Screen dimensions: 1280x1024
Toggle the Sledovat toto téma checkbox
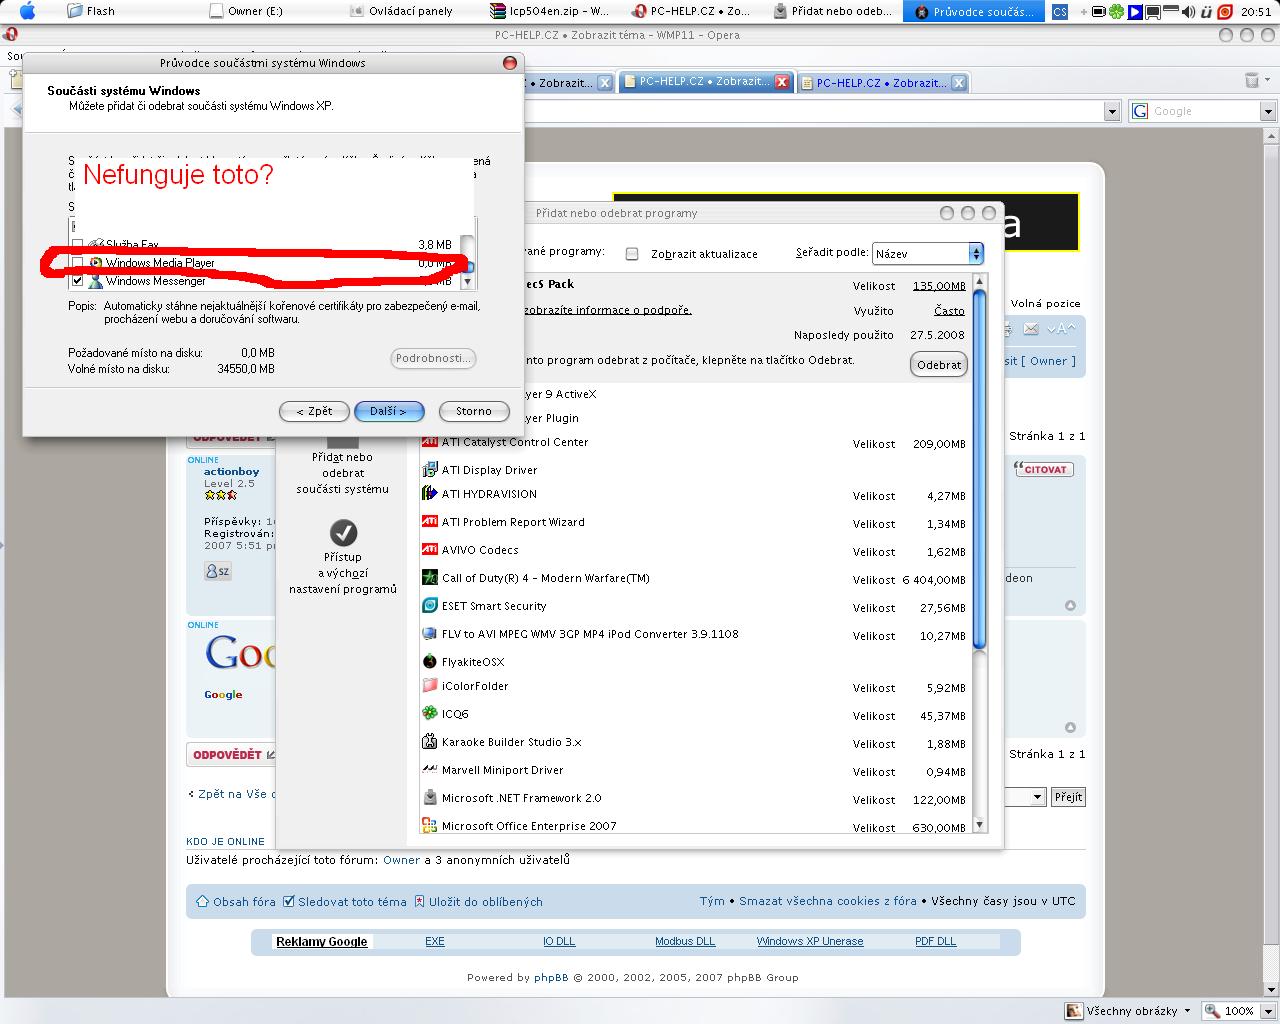(x=289, y=901)
